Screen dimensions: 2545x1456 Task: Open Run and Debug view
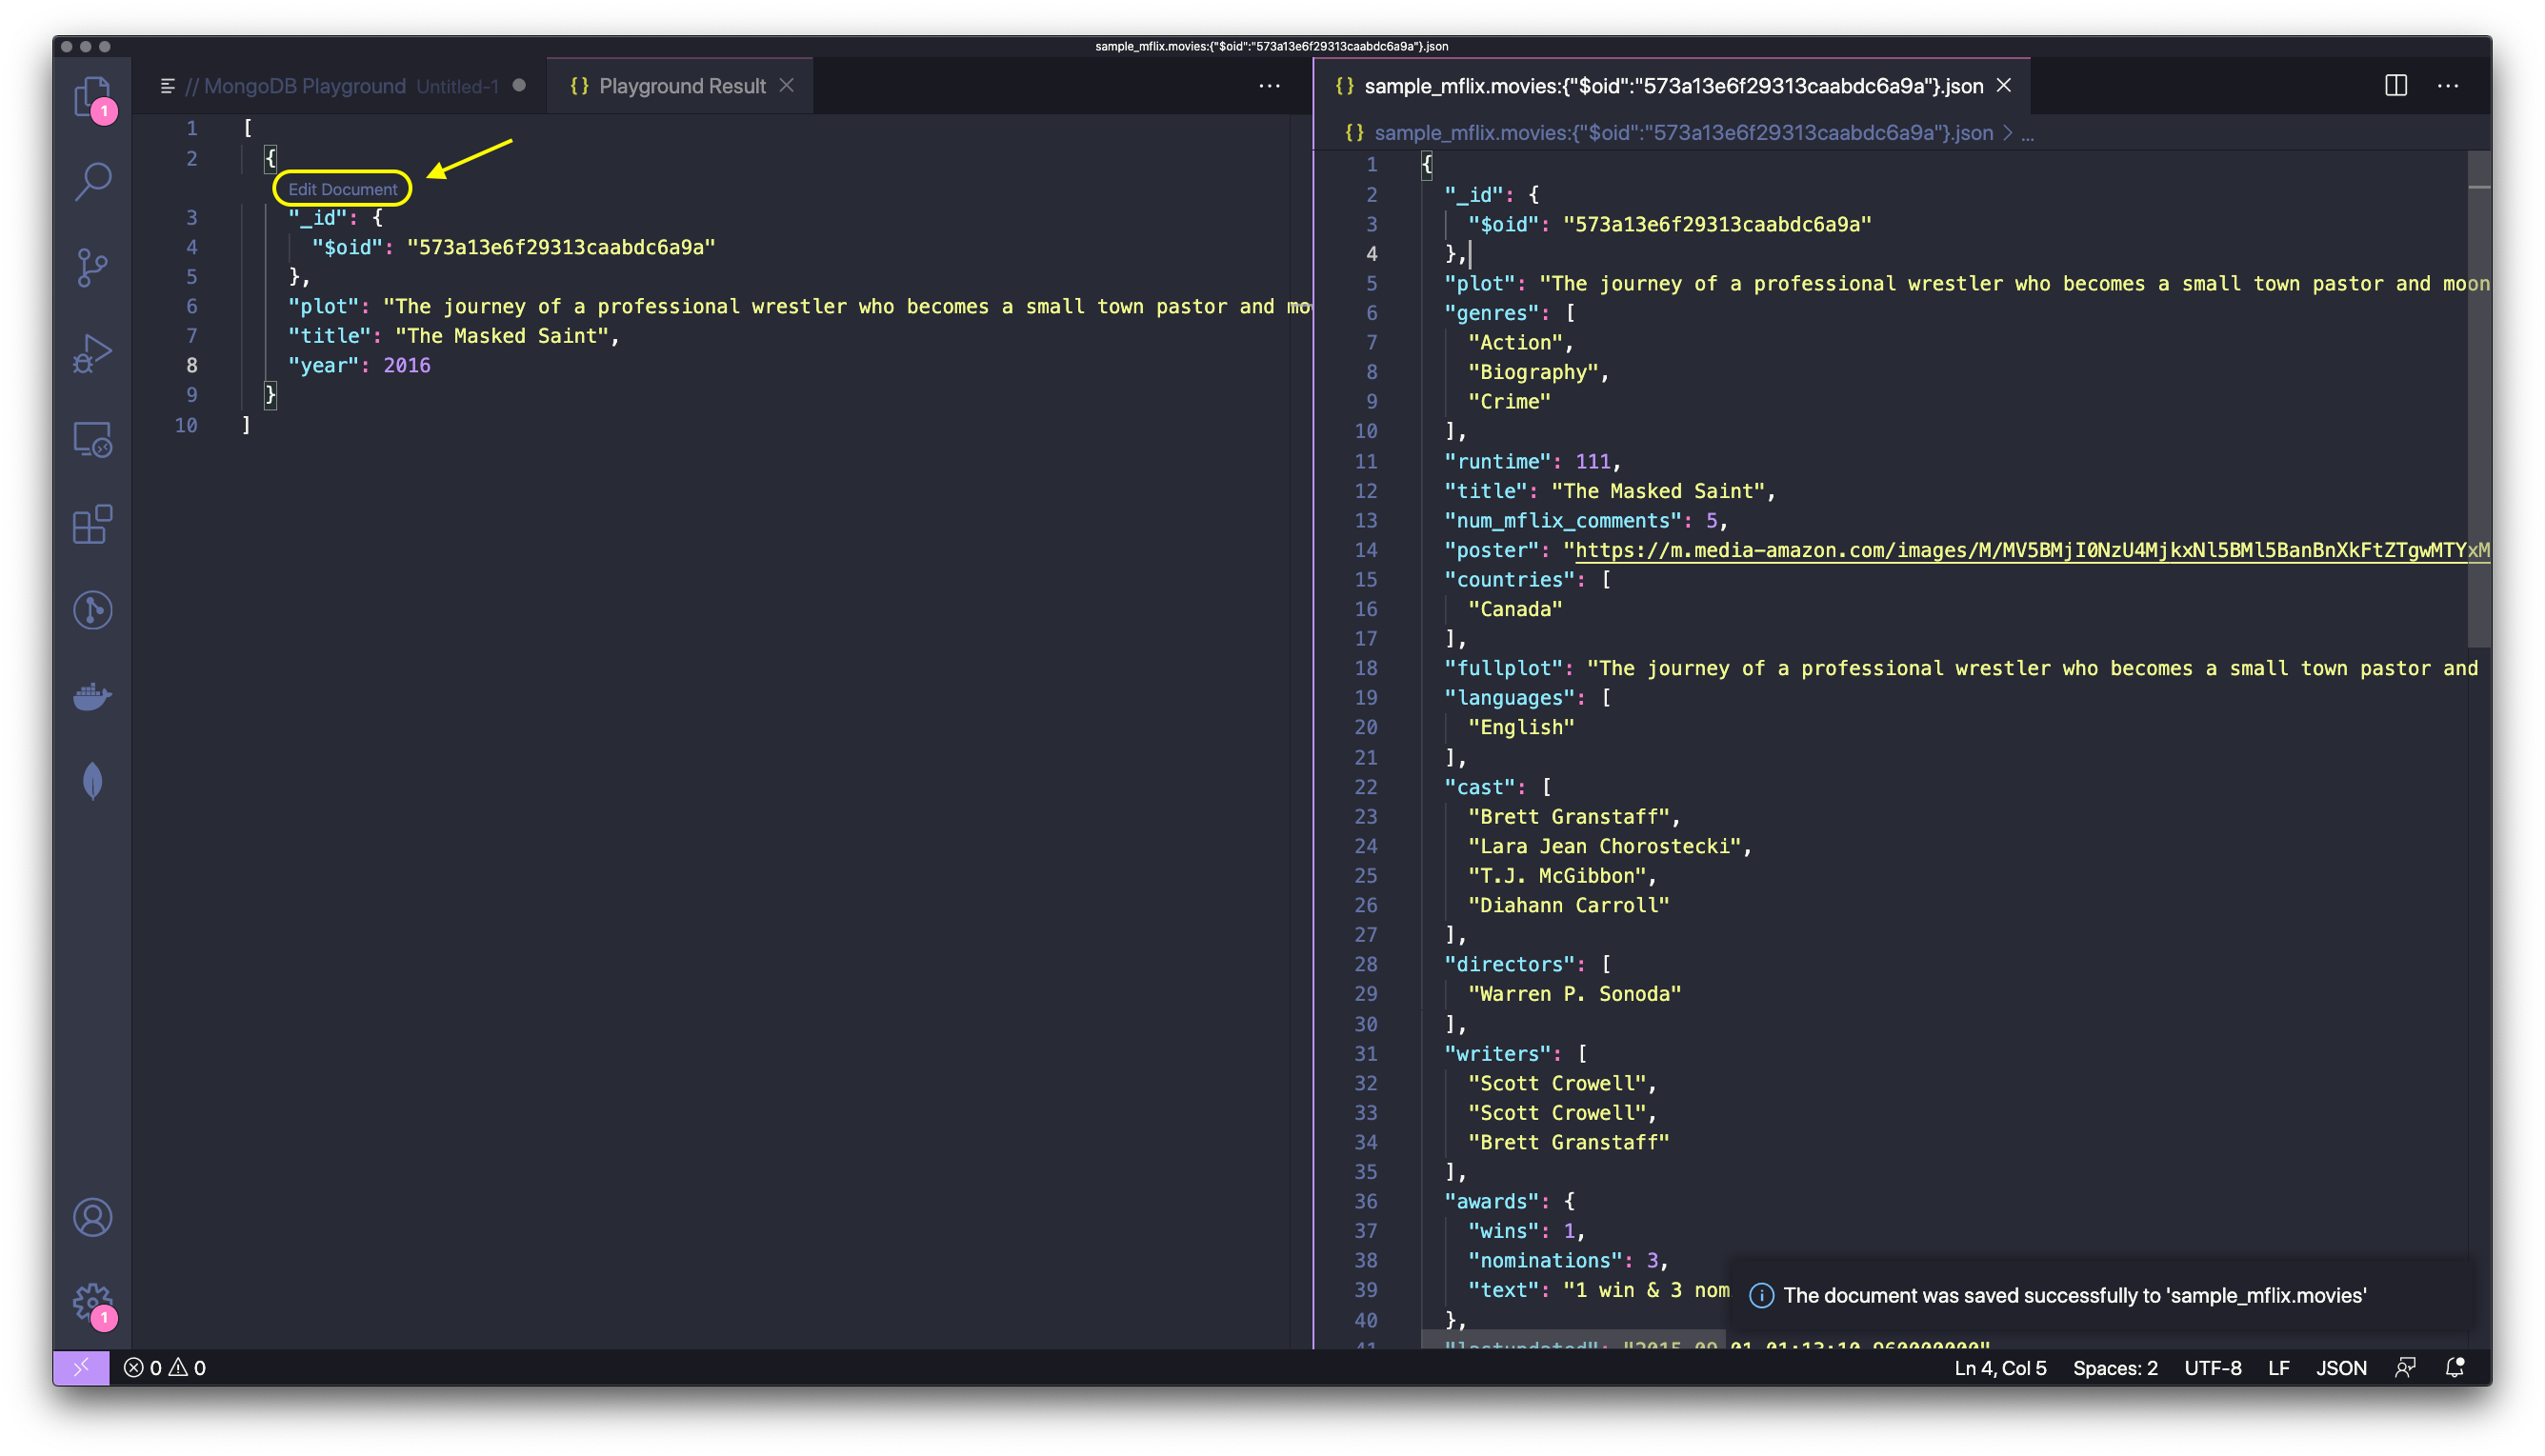[x=92, y=353]
